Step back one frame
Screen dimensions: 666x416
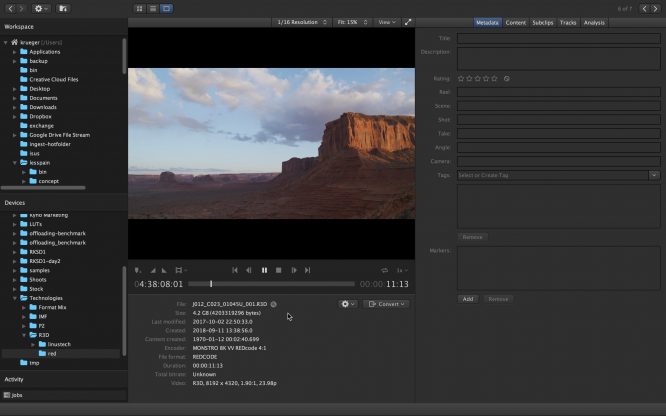pyautogui.click(x=249, y=270)
